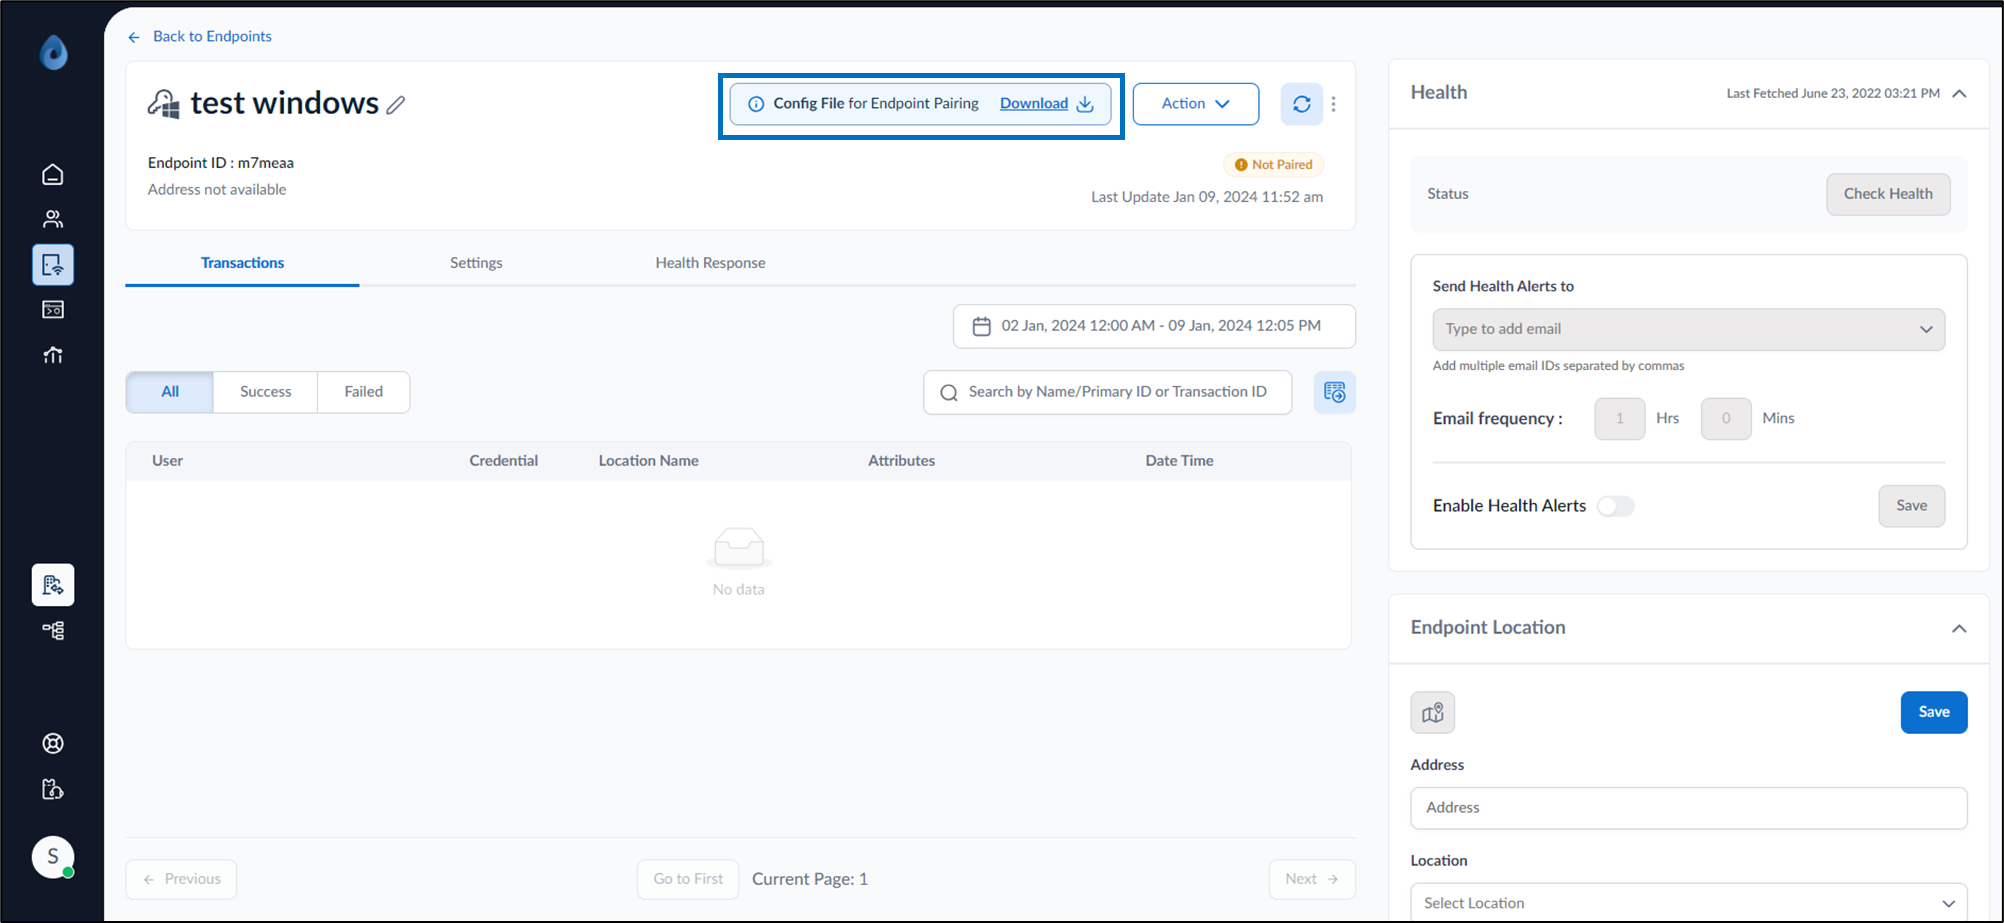Select the Failed transactions filter
2004x923 pixels.
pos(364,392)
